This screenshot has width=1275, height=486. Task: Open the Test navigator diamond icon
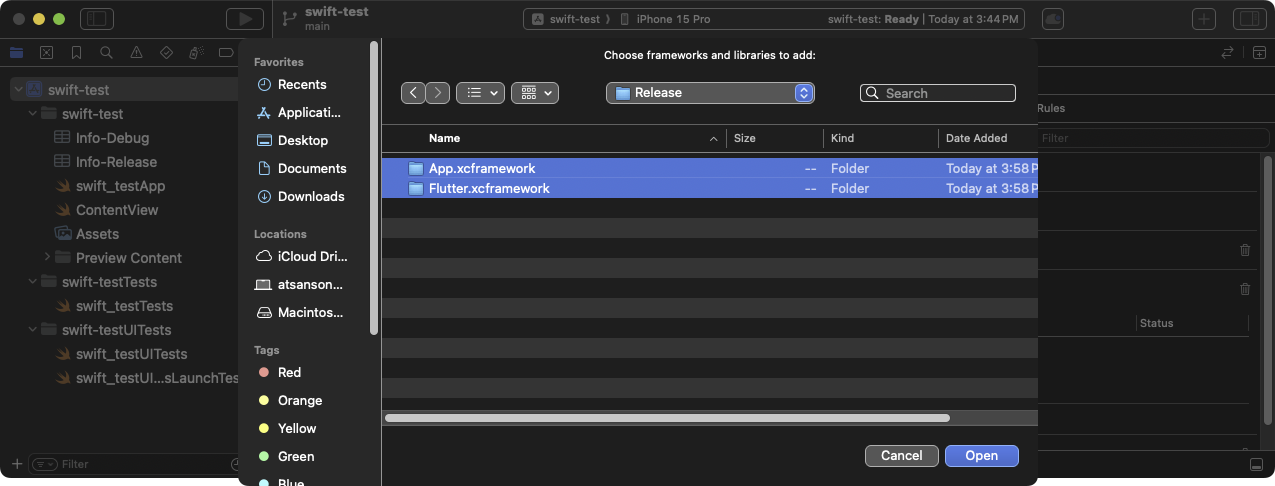coord(166,52)
